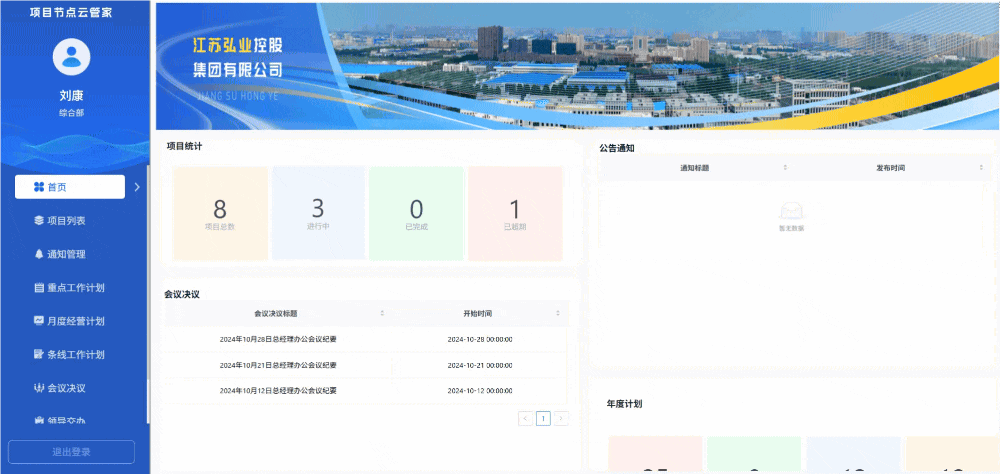
Task: Open 2024年10月28日总经理办公会议纪要 row
Action: click(365, 339)
